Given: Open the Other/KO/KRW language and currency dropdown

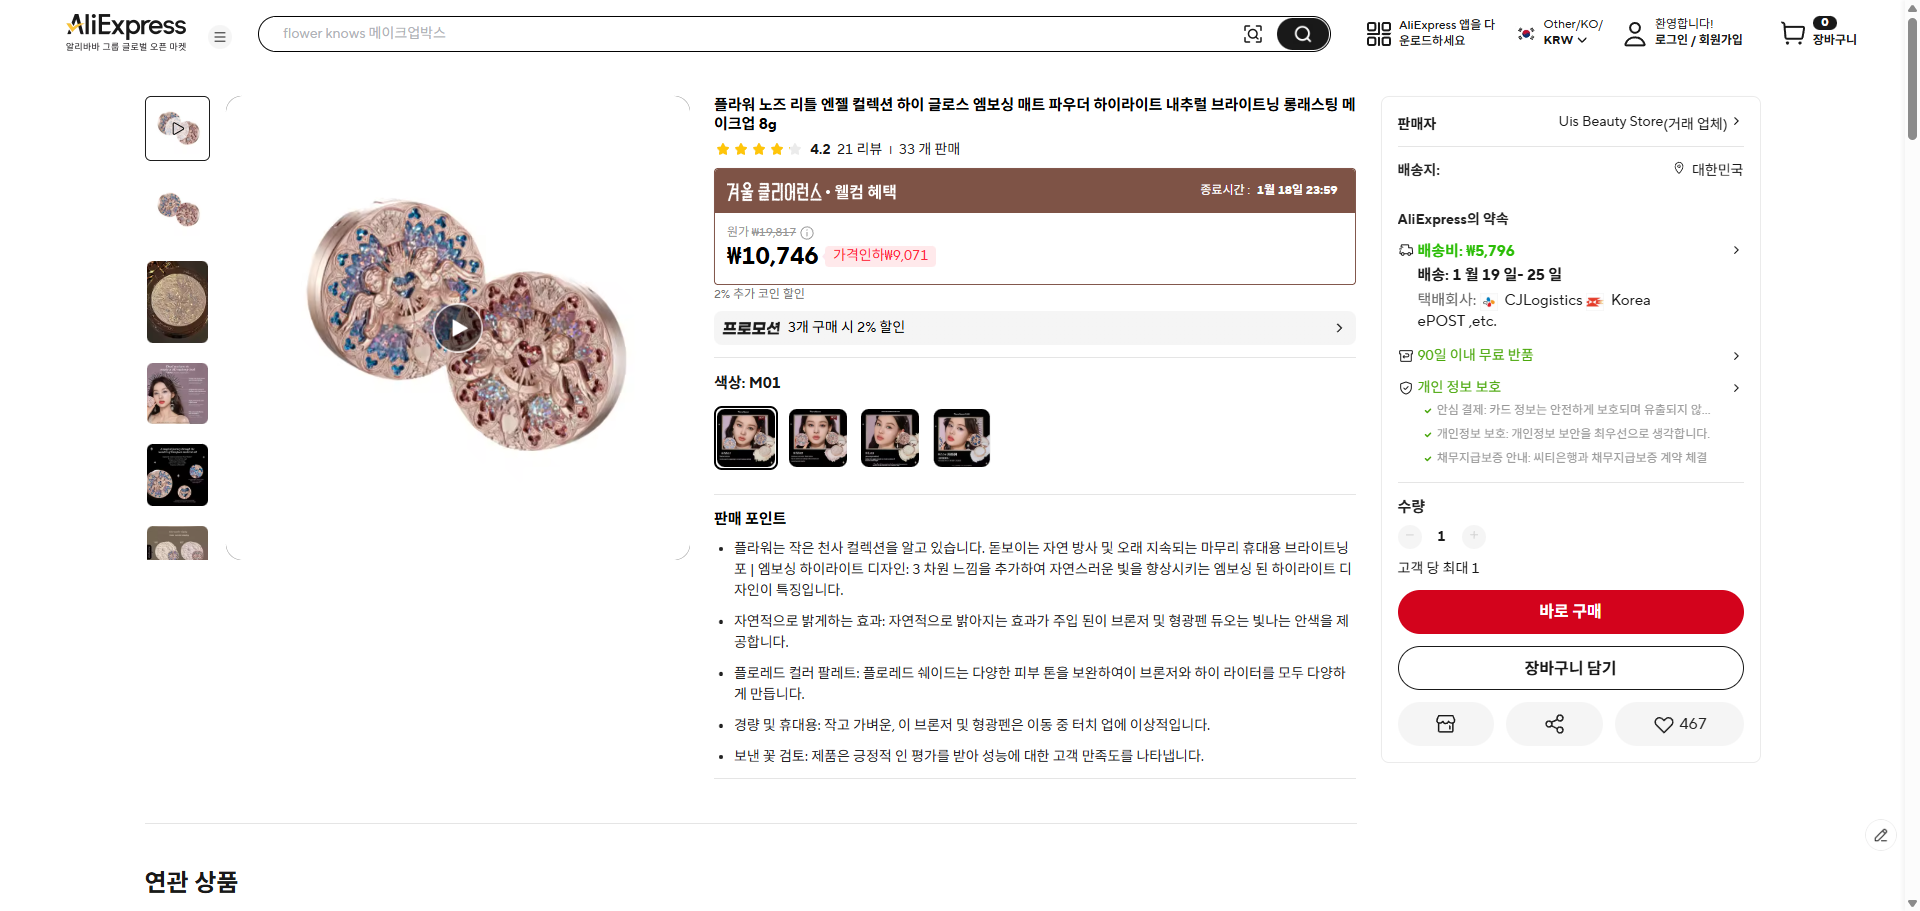Looking at the screenshot, I should (x=1557, y=33).
